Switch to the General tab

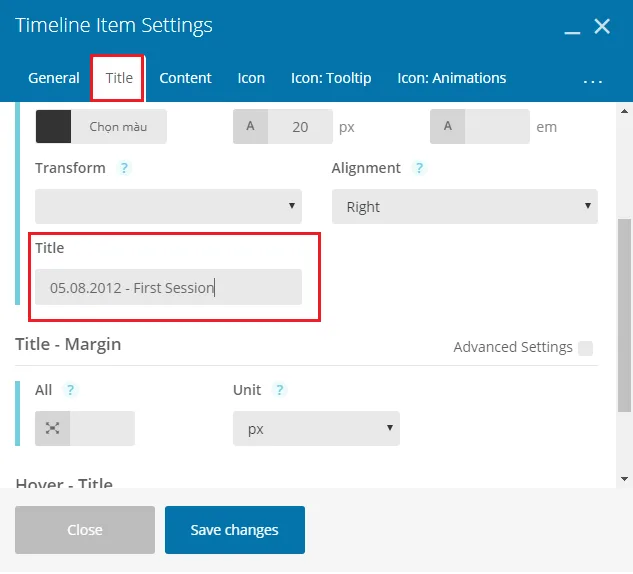[54, 78]
